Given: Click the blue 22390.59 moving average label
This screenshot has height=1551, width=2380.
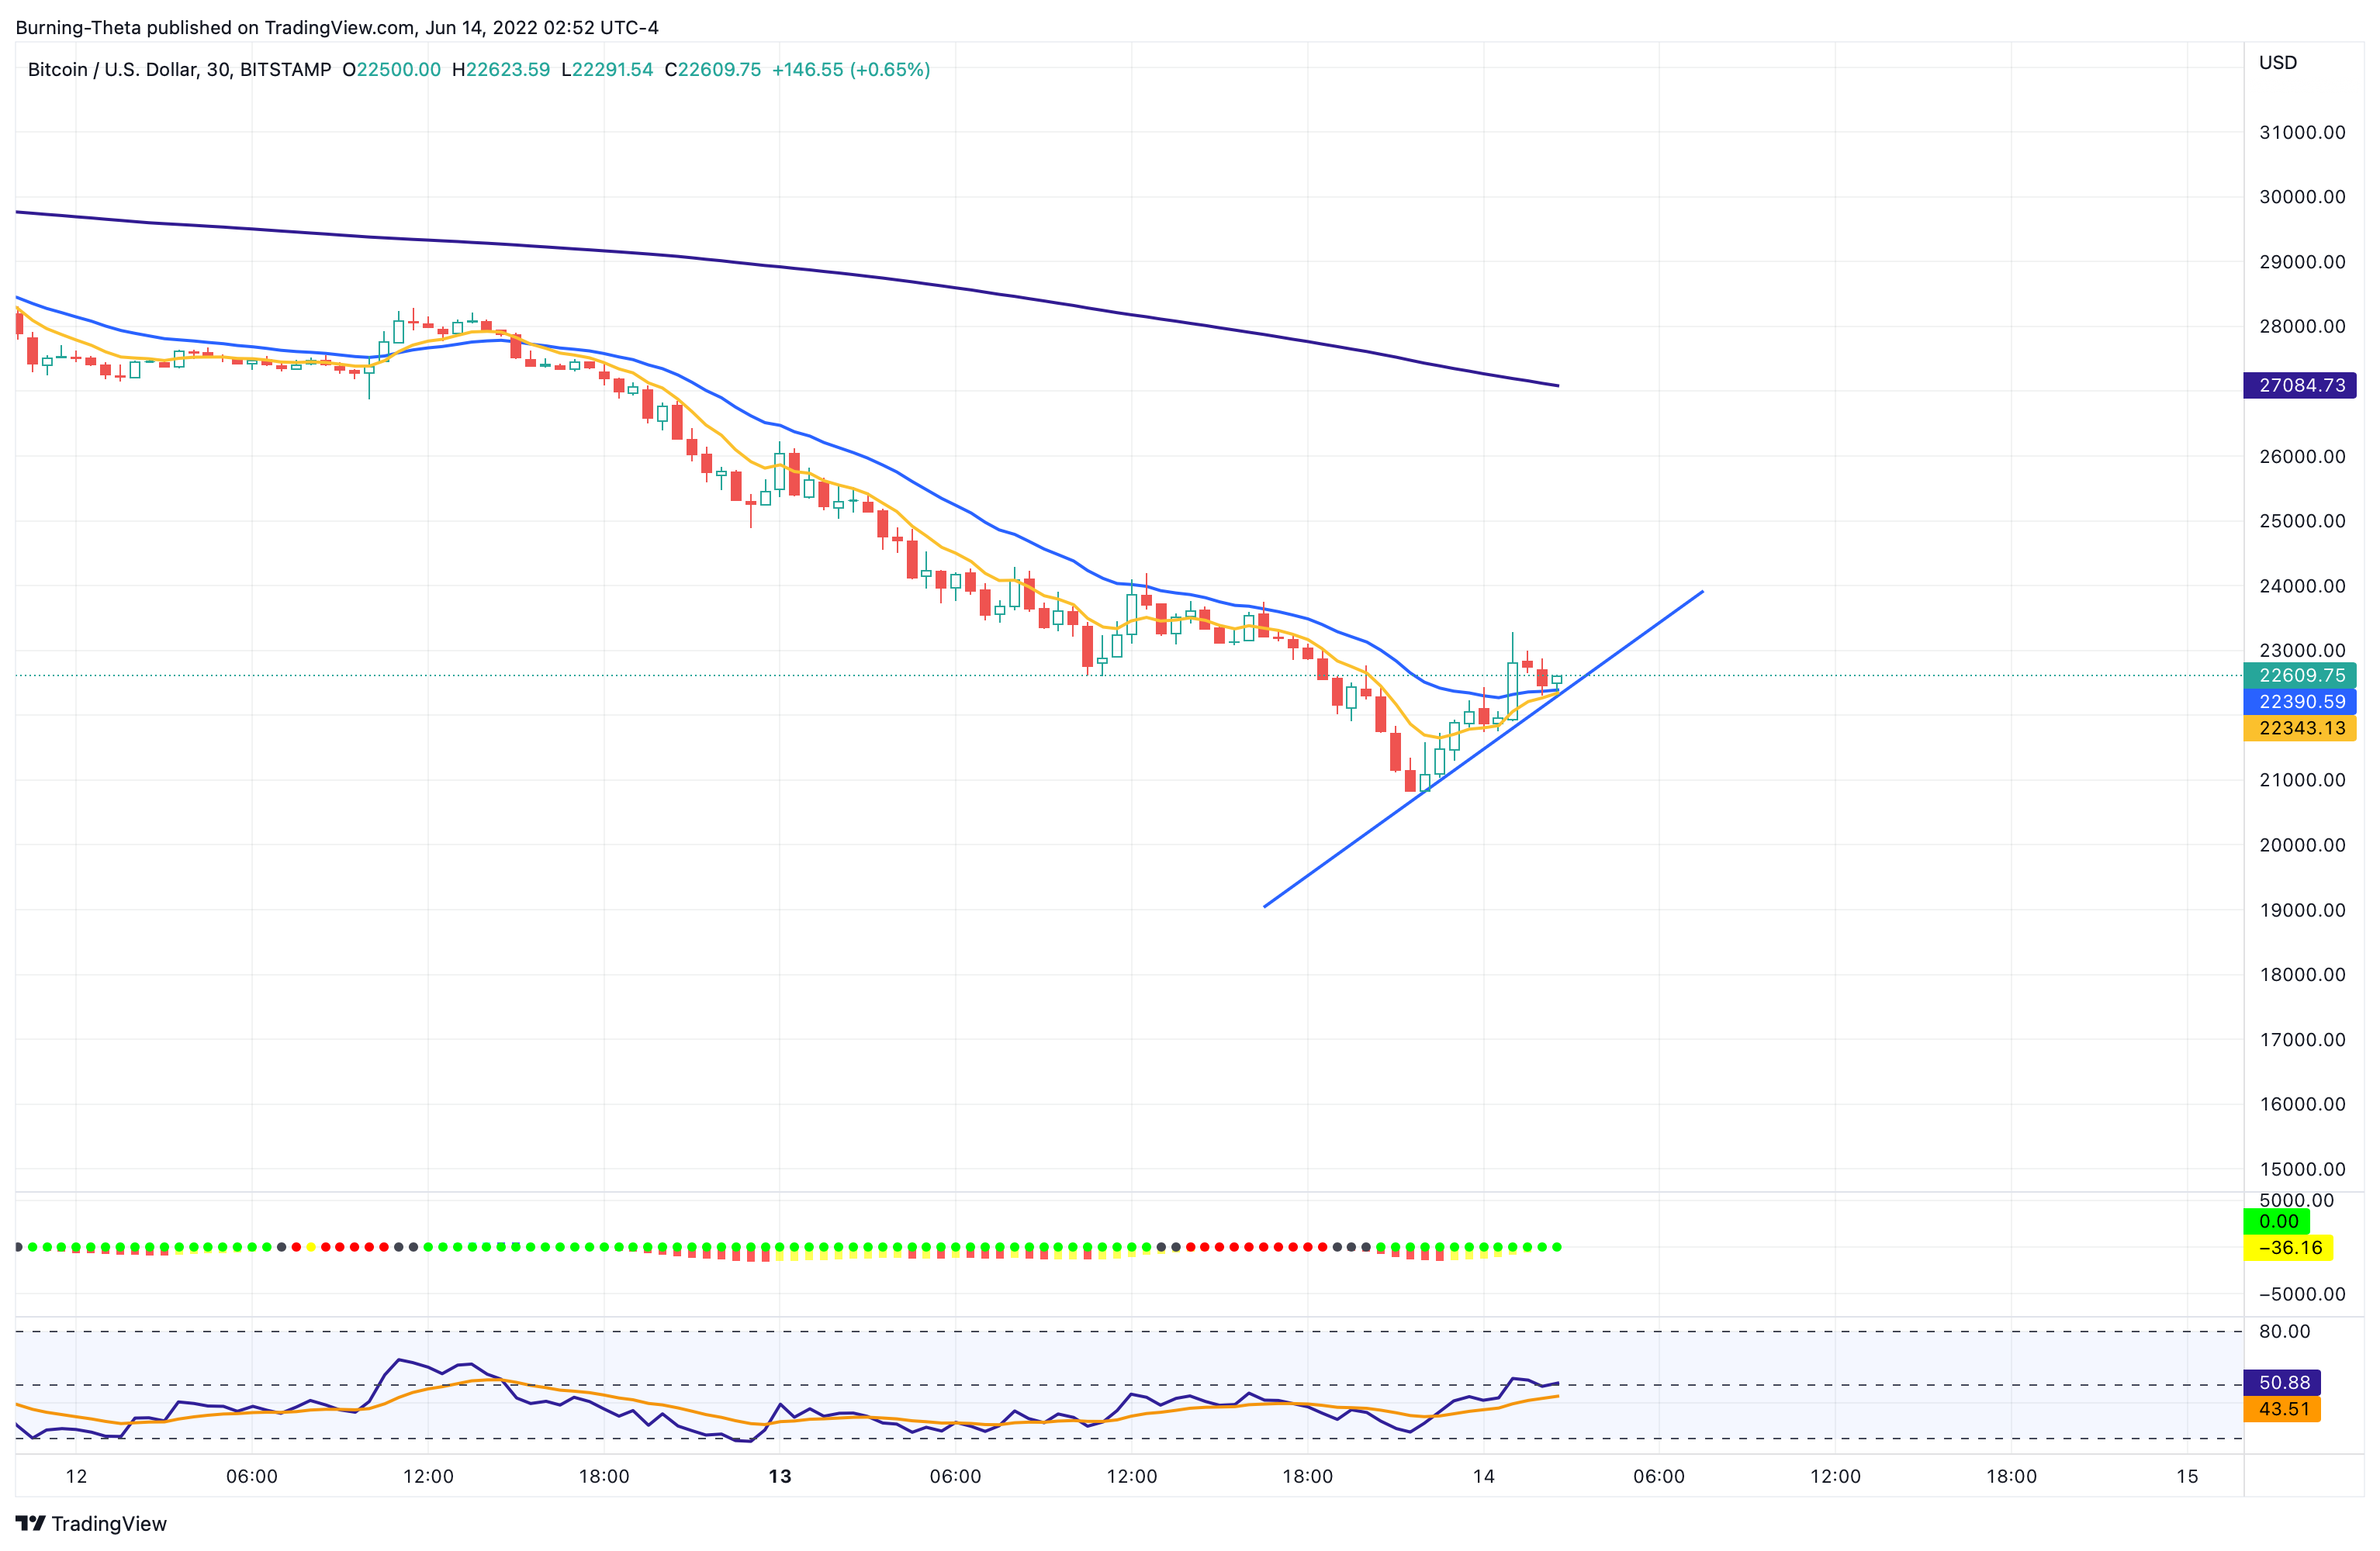Looking at the screenshot, I should (x=2299, y=701).
